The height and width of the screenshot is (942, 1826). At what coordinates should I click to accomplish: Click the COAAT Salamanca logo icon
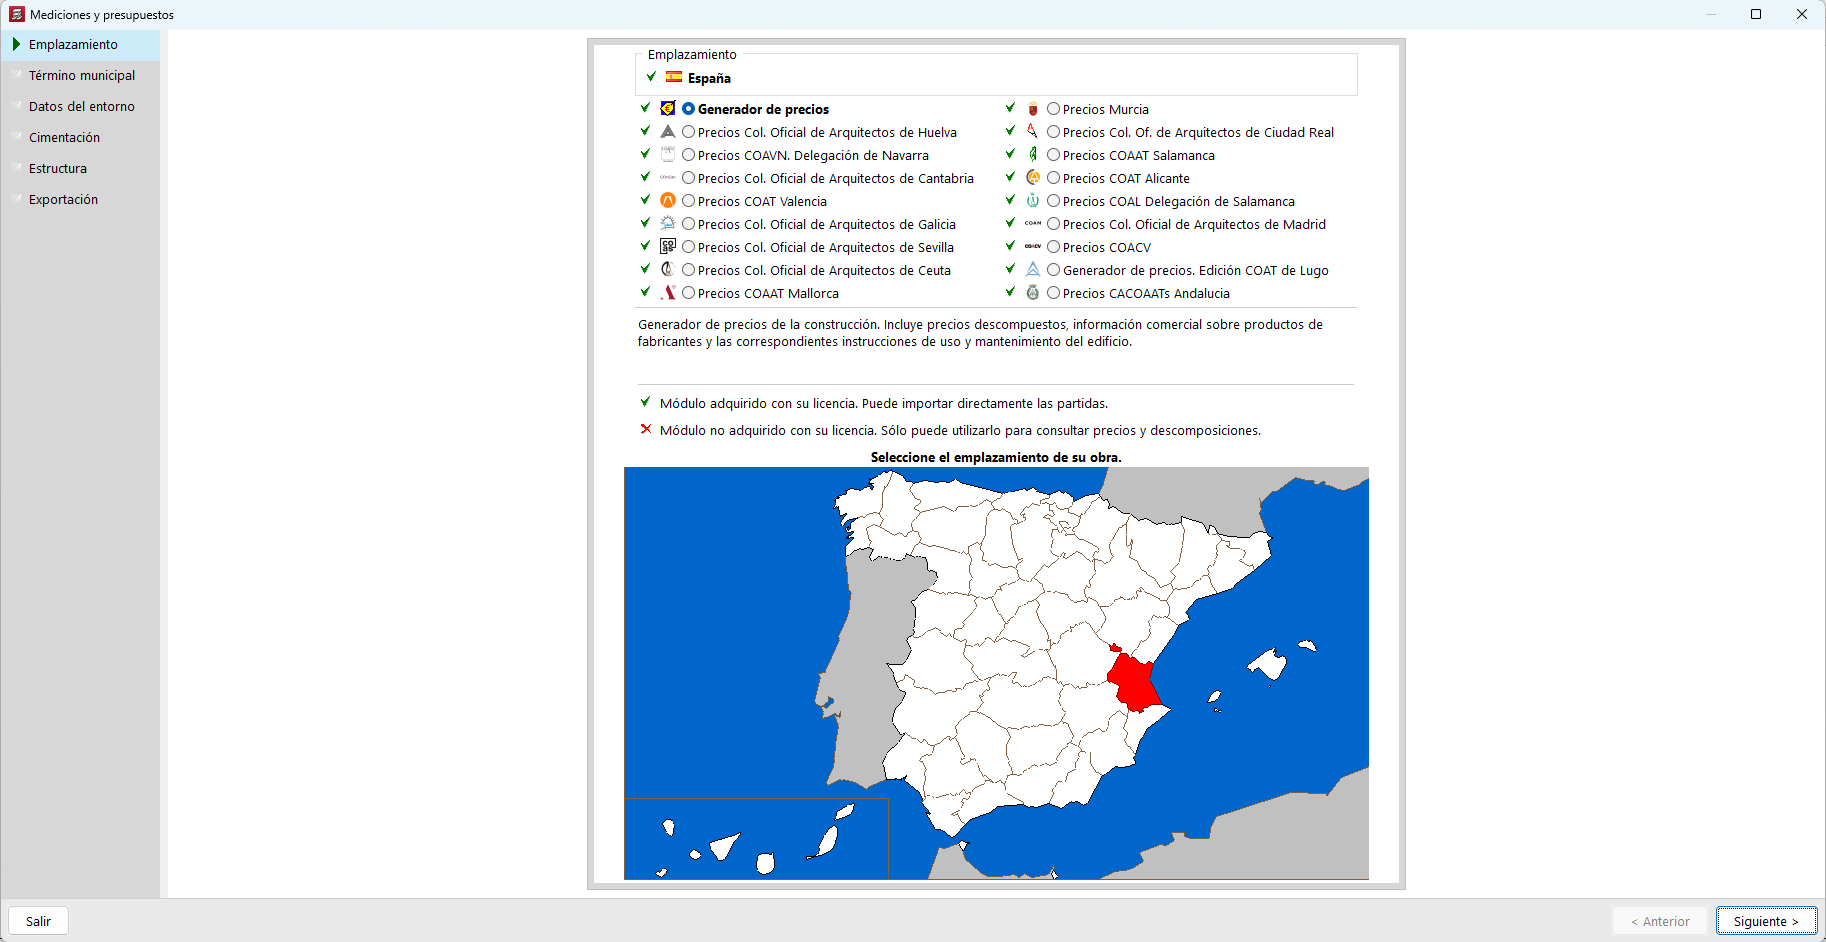1033,154
